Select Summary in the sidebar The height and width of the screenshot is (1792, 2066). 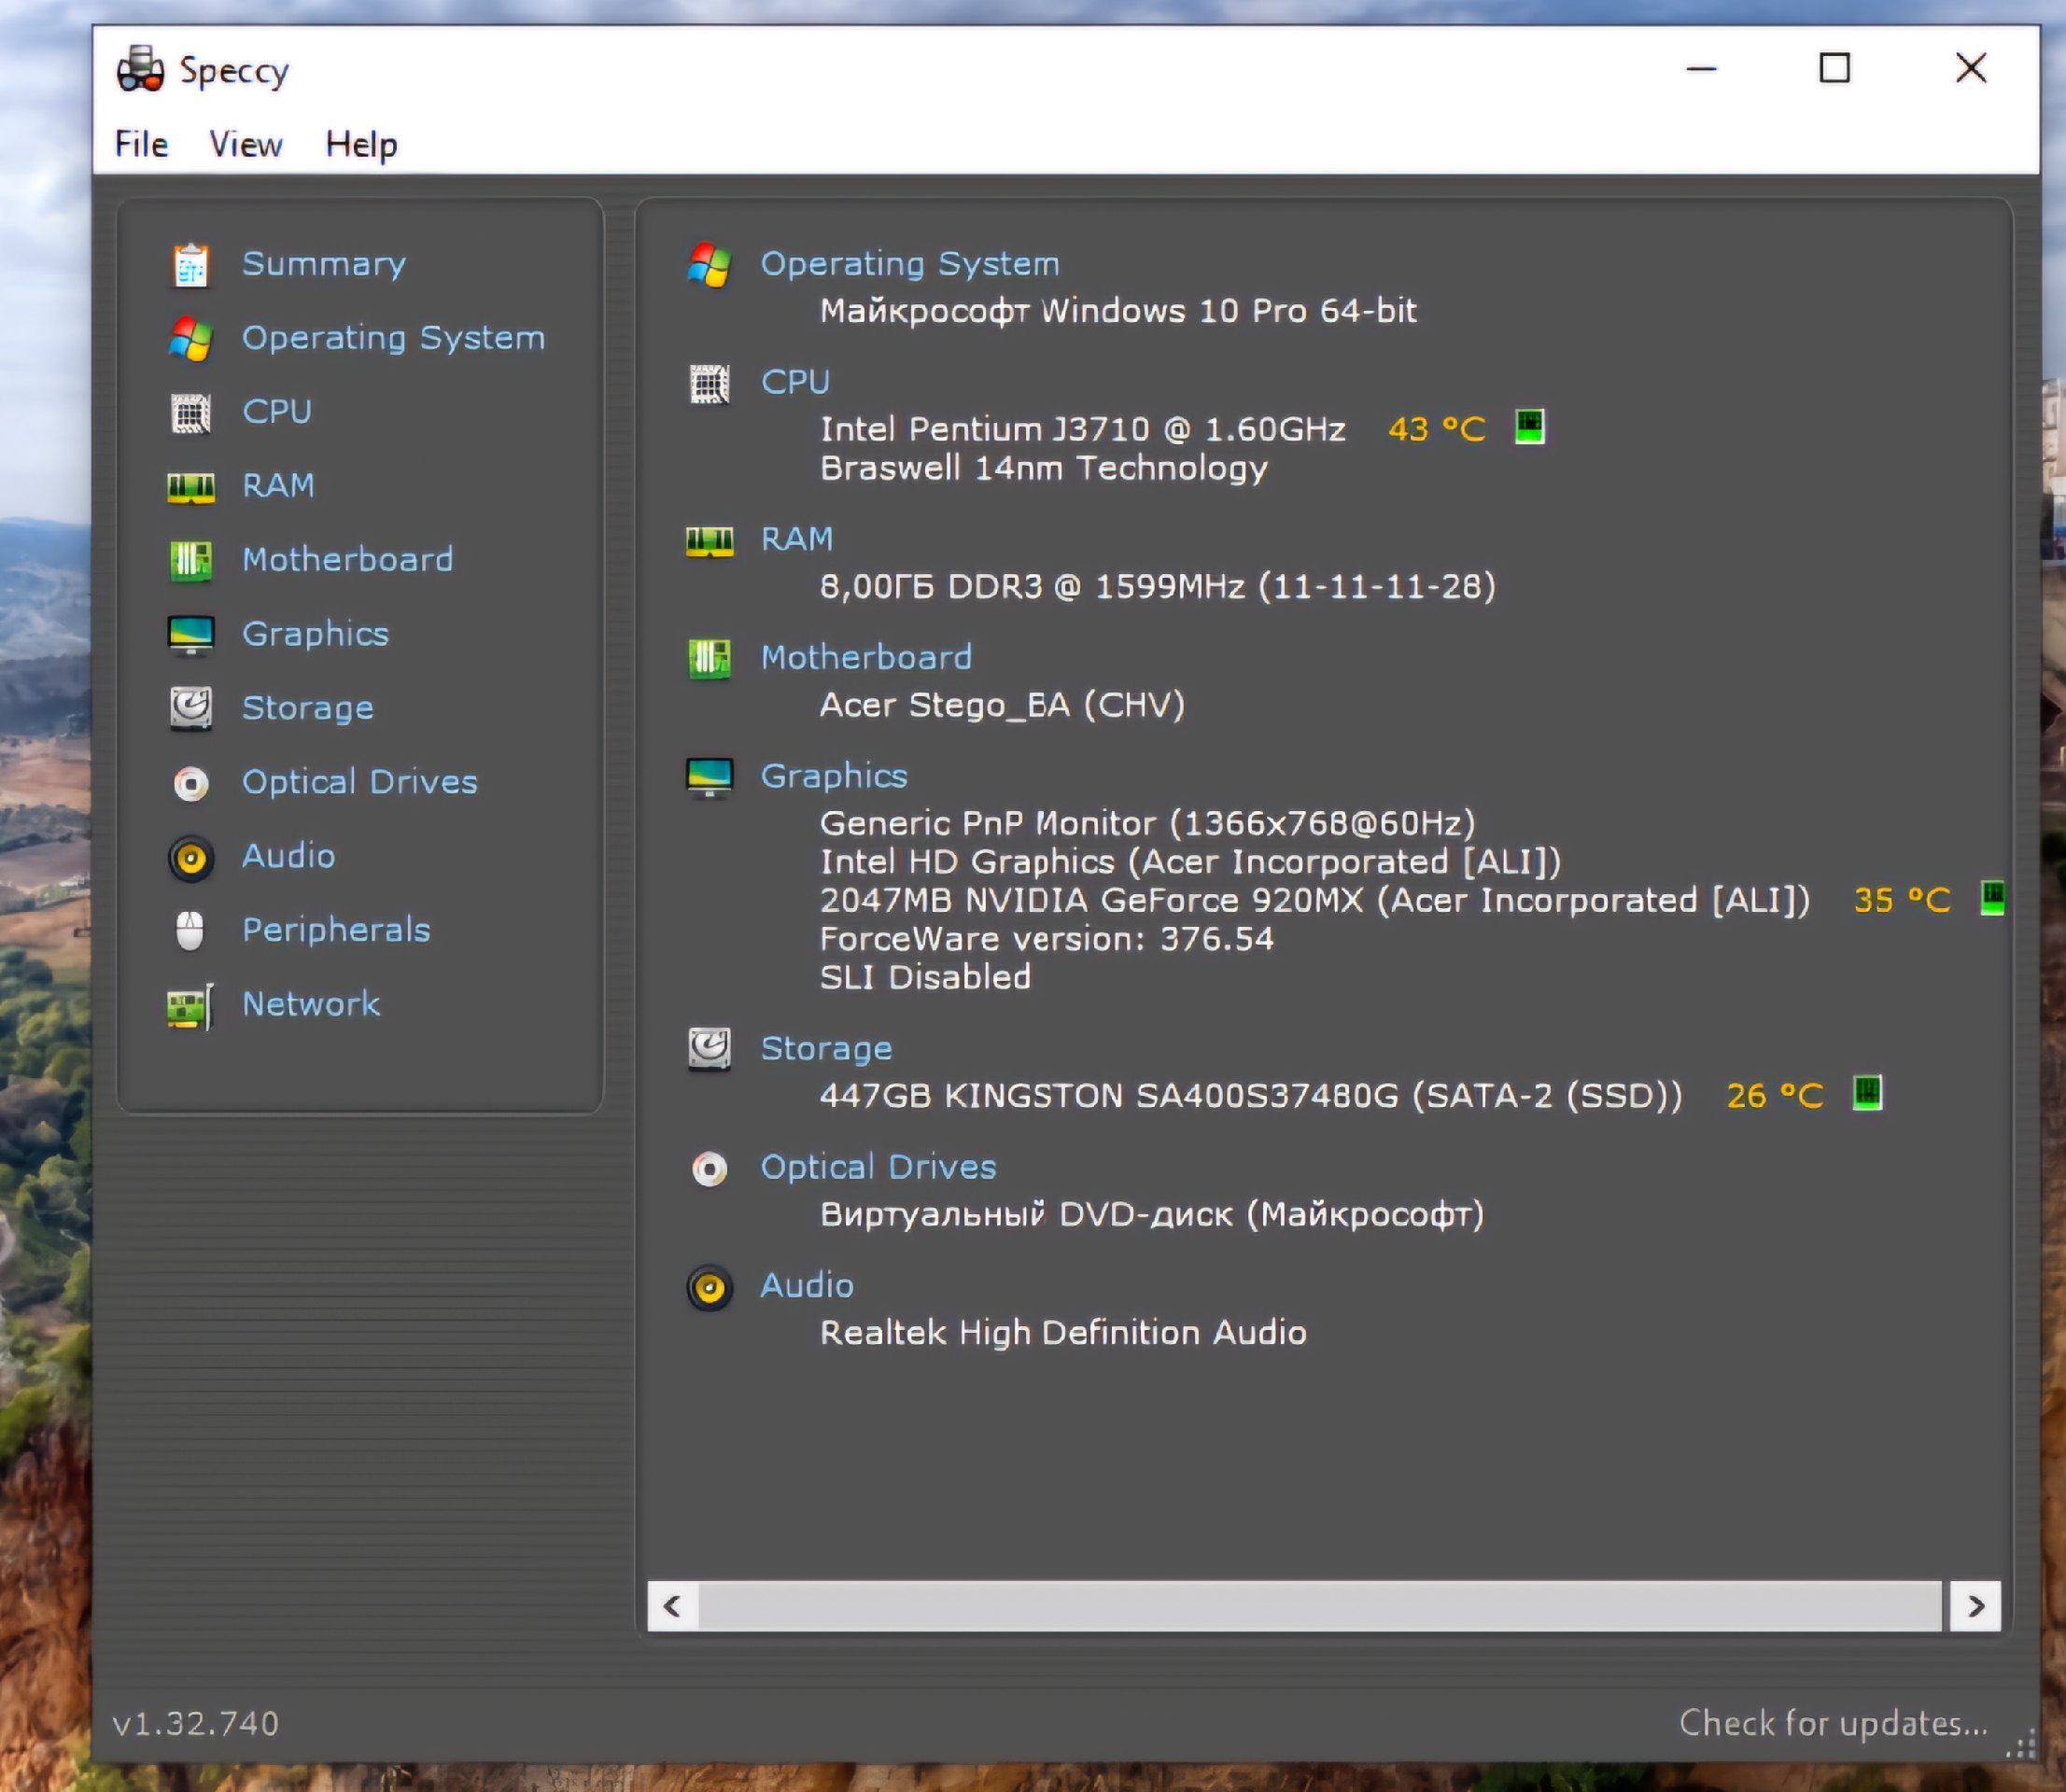pos(324,264)
